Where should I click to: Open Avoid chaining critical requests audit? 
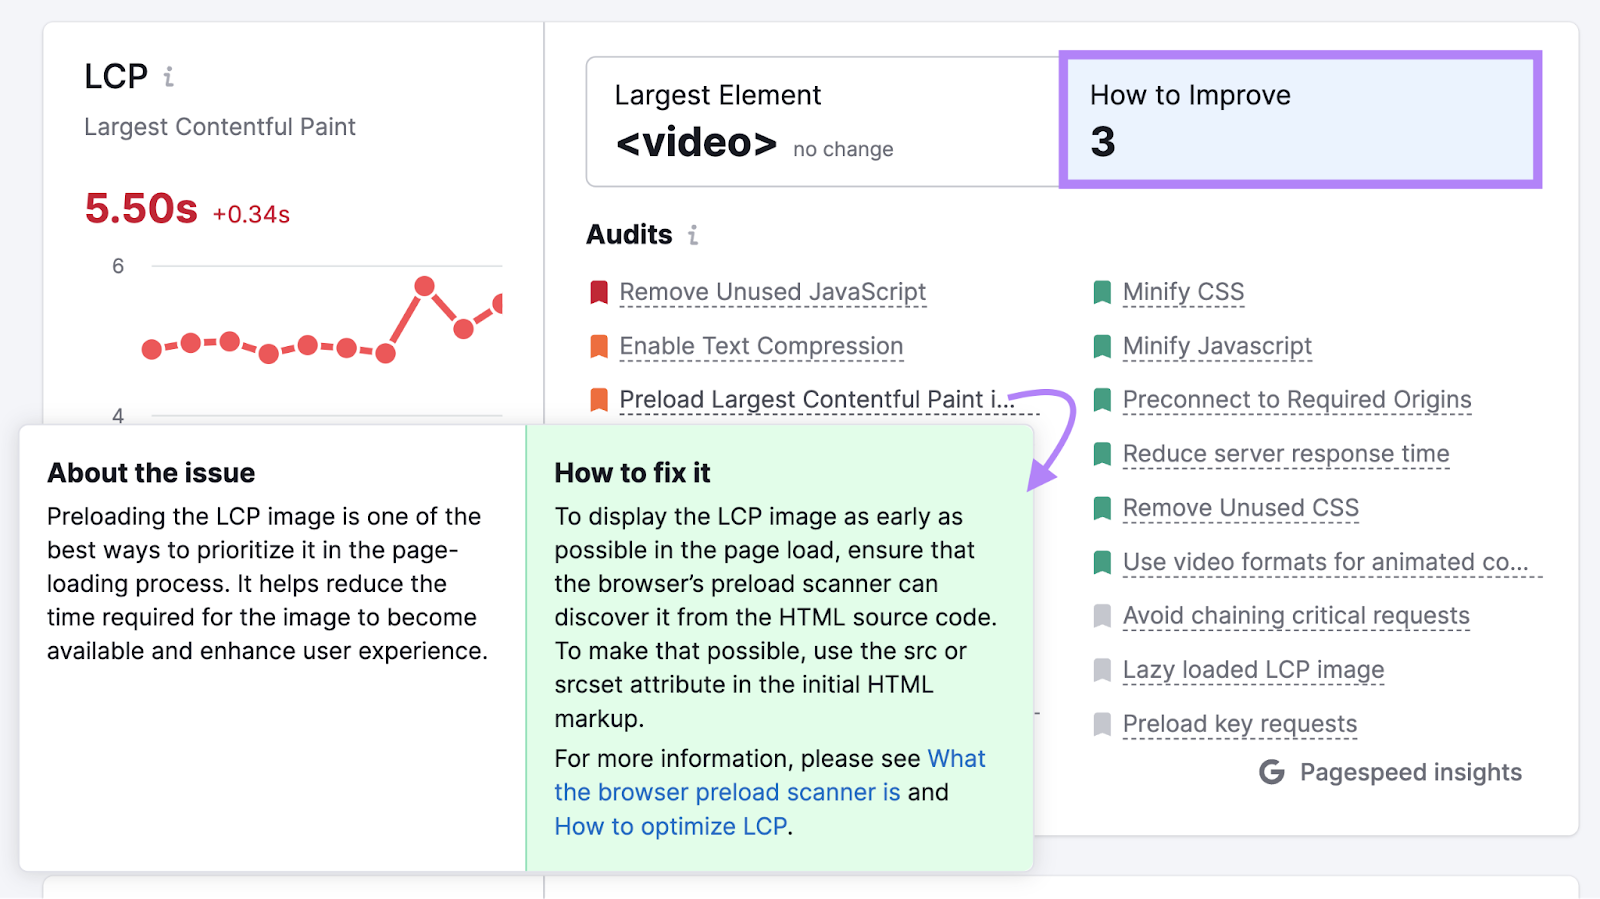pyautogui.click(x=1296, y=616)
